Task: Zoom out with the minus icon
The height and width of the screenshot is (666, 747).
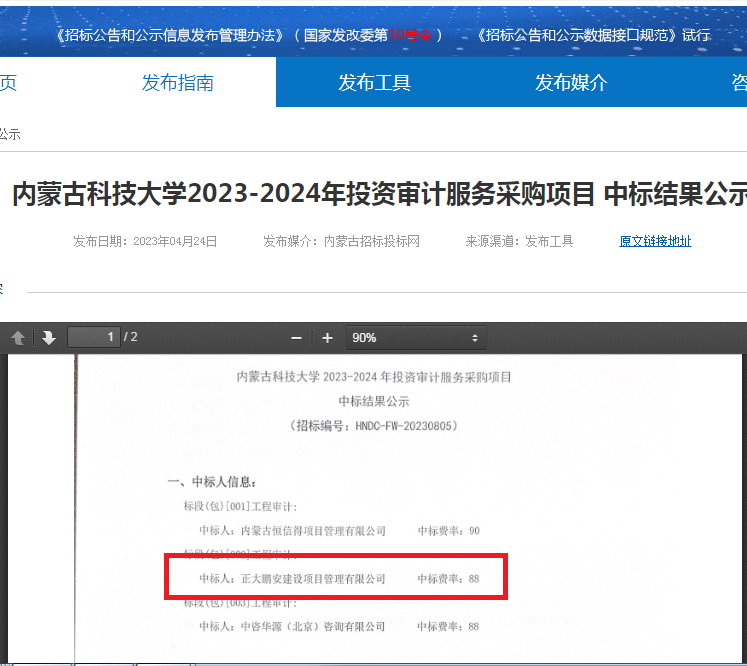Action: [296, 338]
